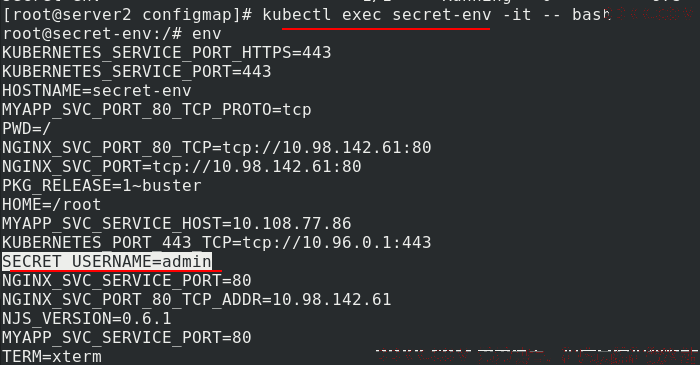This screenshot has width=700, height=365.
Task: Click the NGINX_SVC_SERVICE_PORT=80 line
Action: click(127, 280)
